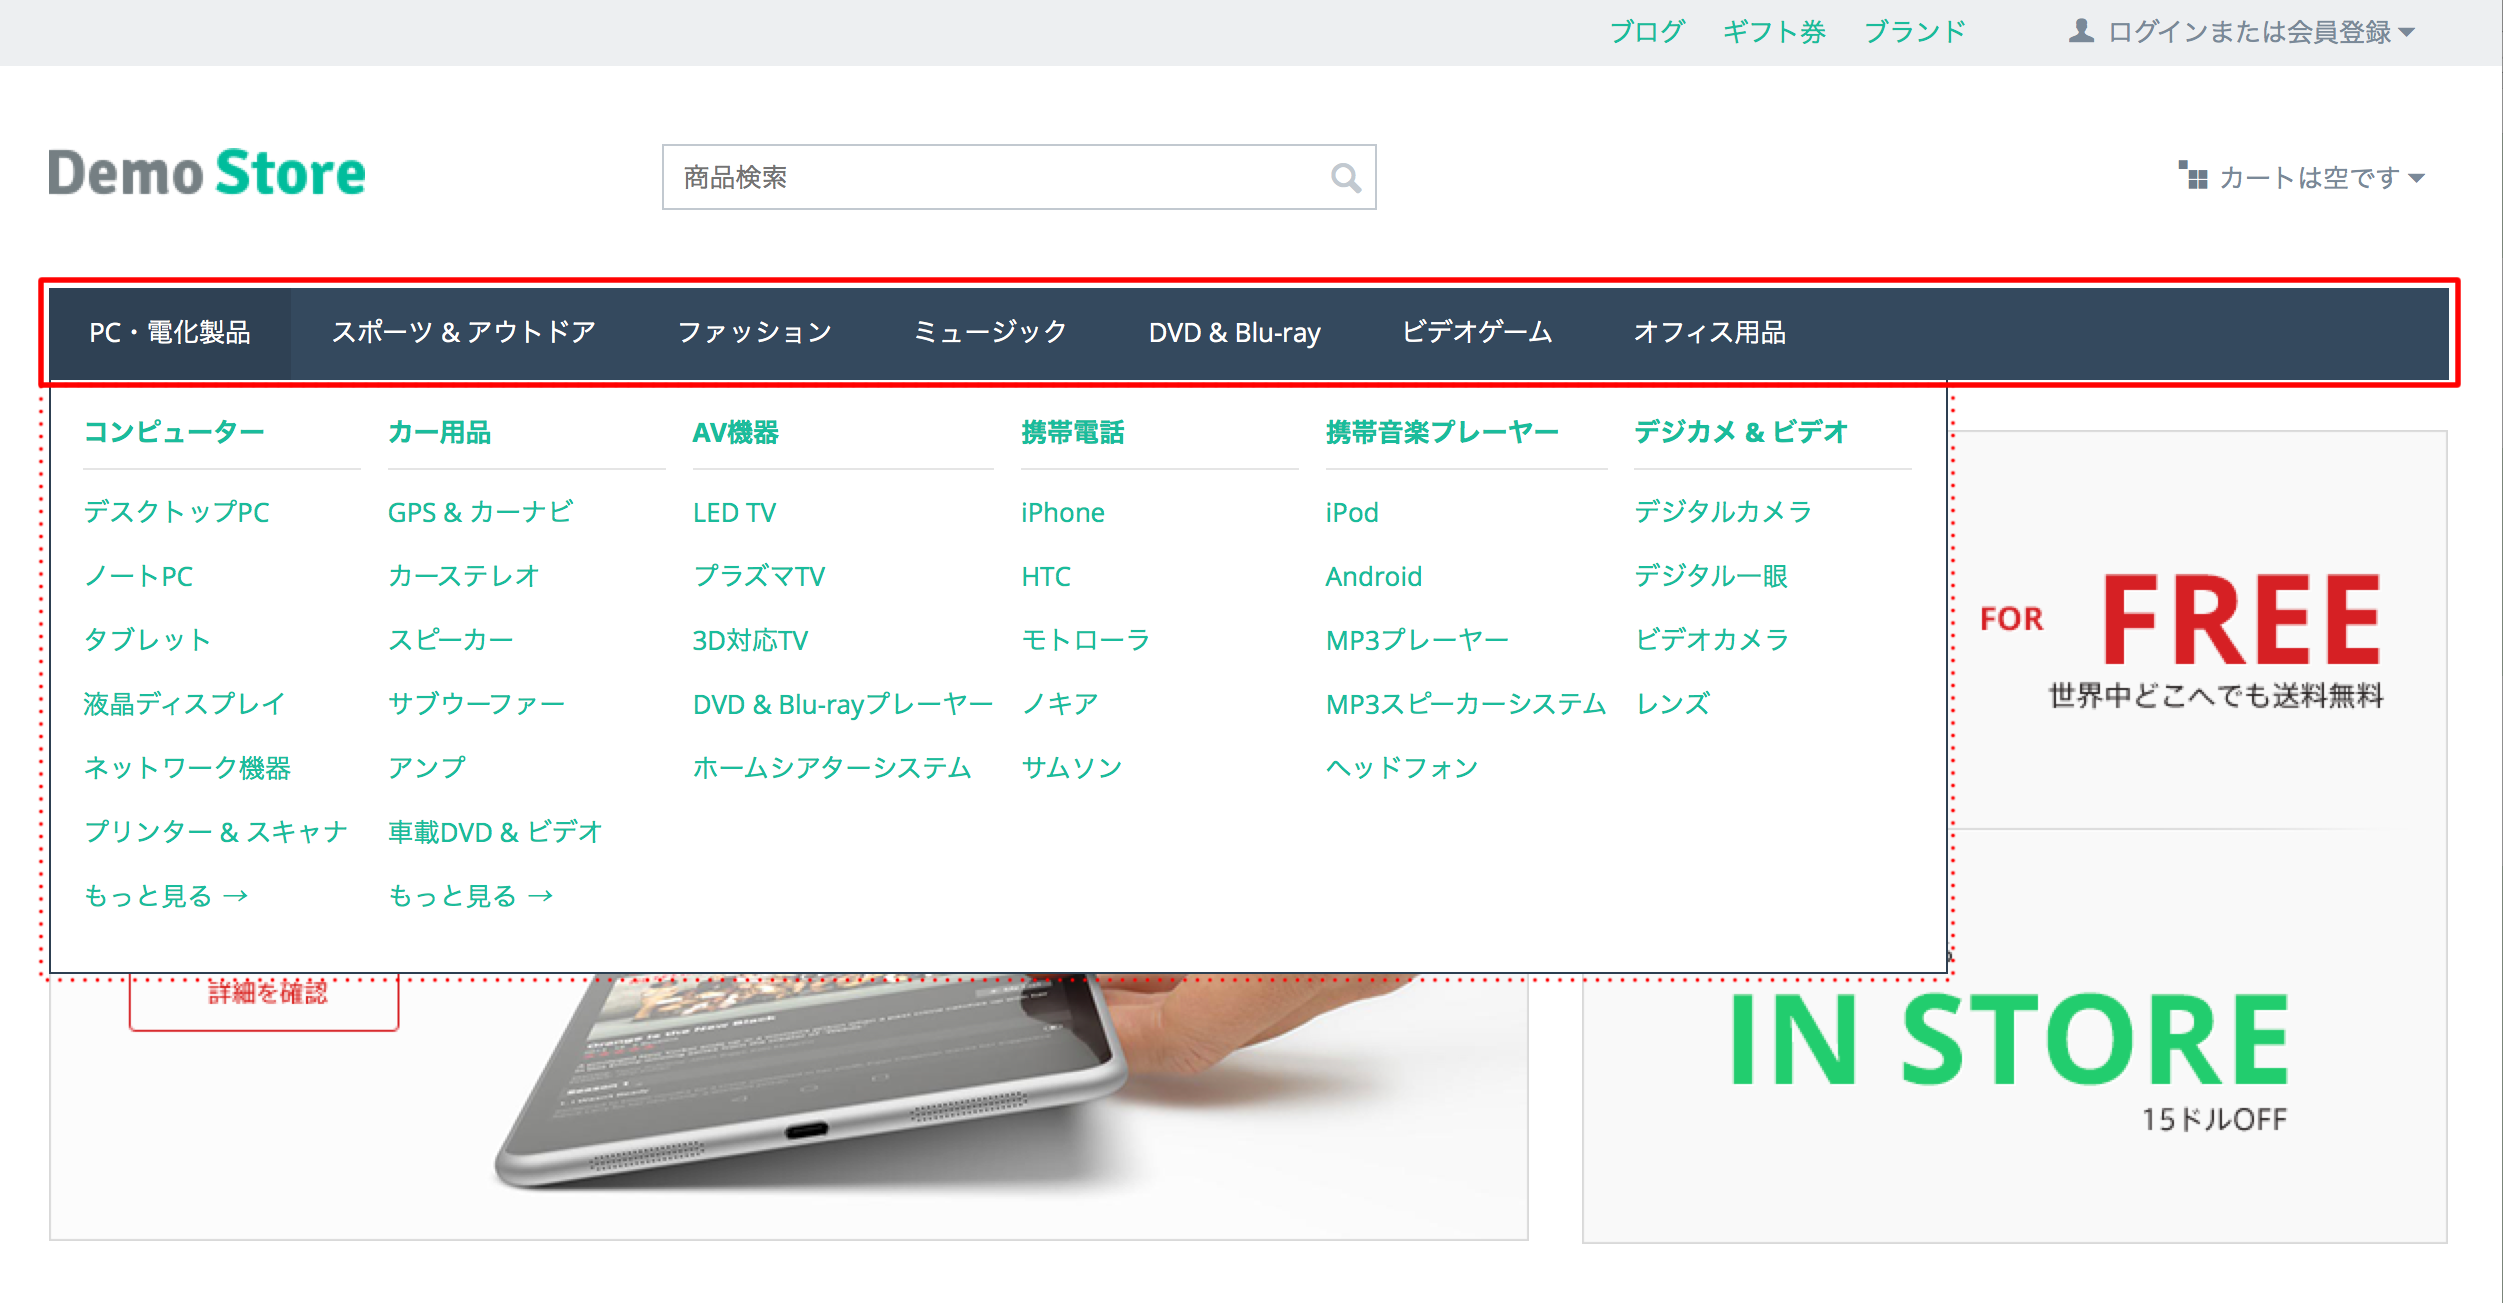This screenshot has width=2503, height=1303.
Task: Go to スピーカー
Action: 451,641
